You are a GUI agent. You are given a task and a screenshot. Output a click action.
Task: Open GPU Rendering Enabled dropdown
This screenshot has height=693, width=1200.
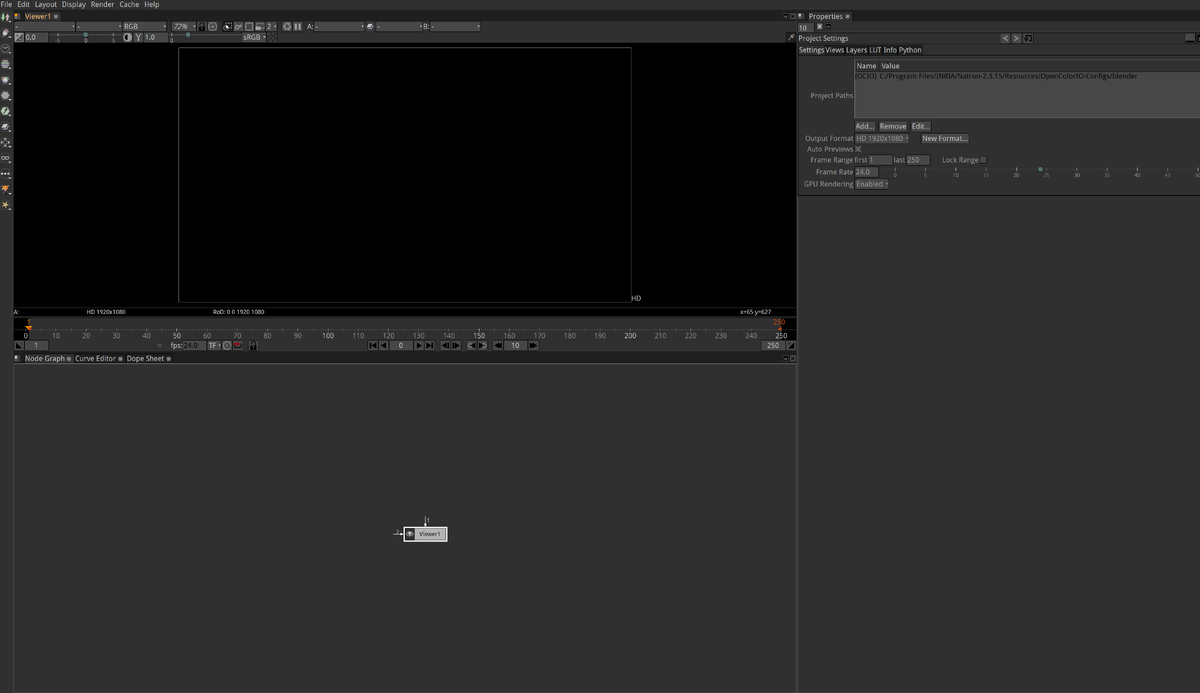click(x=872, y=184)
